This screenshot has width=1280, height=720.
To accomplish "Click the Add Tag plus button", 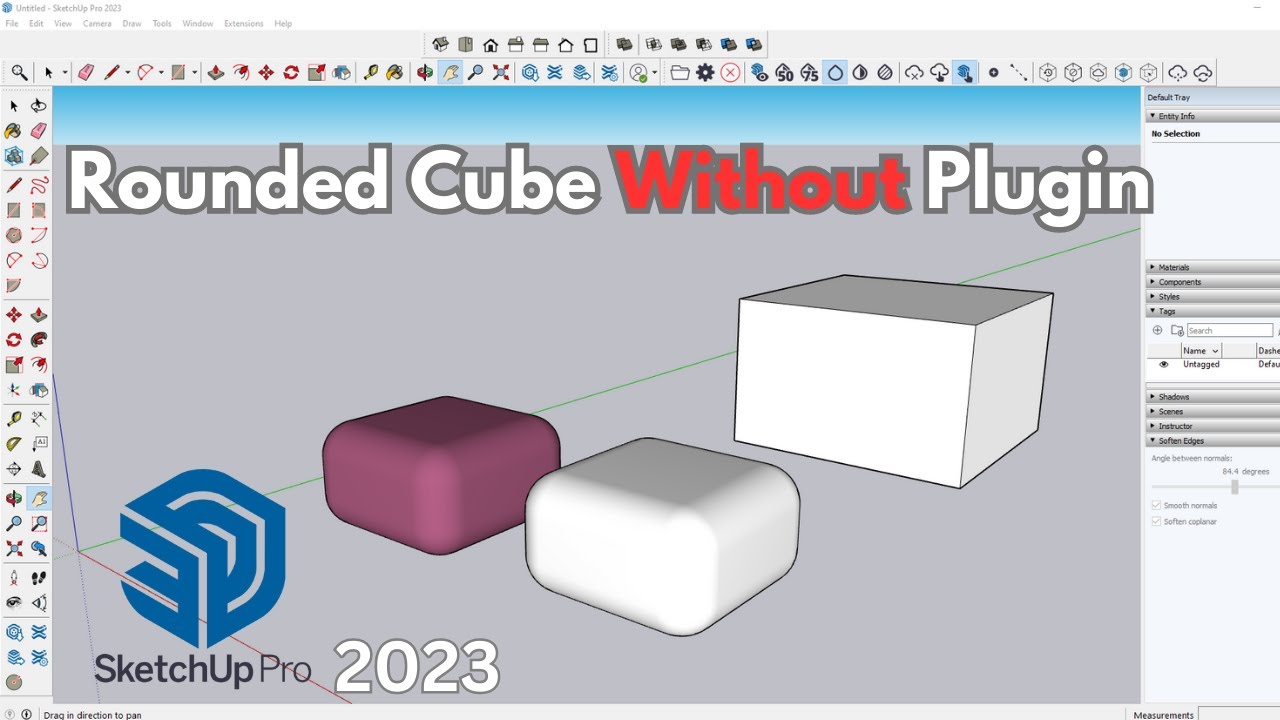I will (1158, 330).
